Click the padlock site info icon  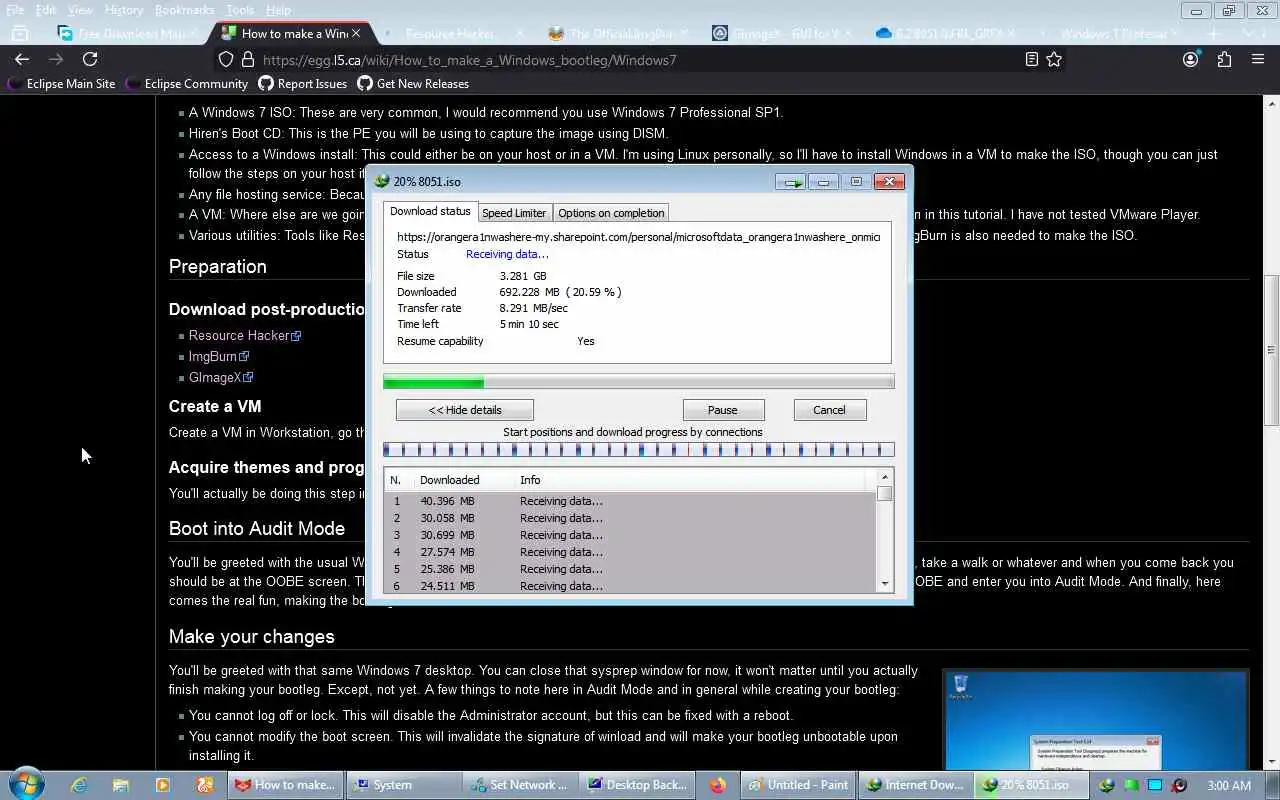coord(247,60)
